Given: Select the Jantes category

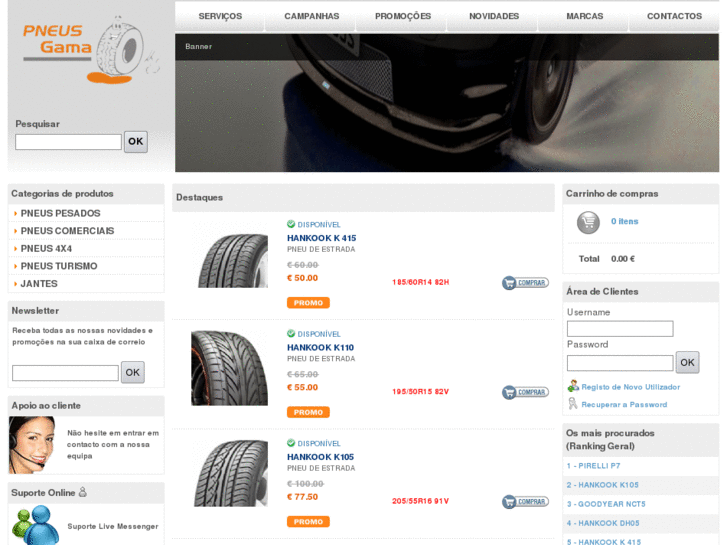Looking at the screenshot, I should click(39, 284).
